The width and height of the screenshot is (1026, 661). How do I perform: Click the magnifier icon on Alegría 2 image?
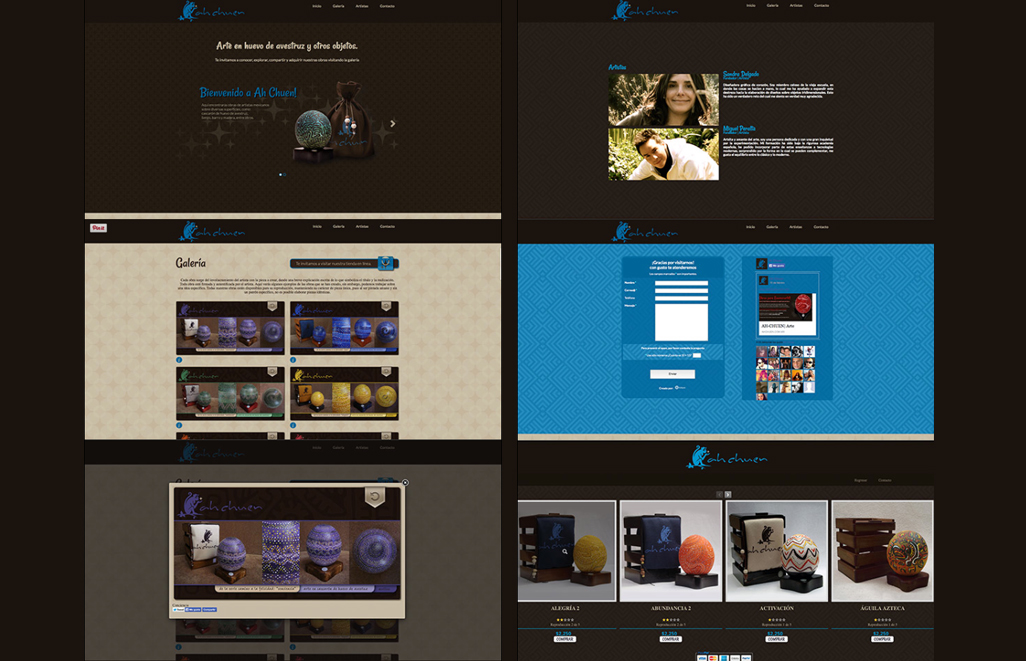coord(565,550)
